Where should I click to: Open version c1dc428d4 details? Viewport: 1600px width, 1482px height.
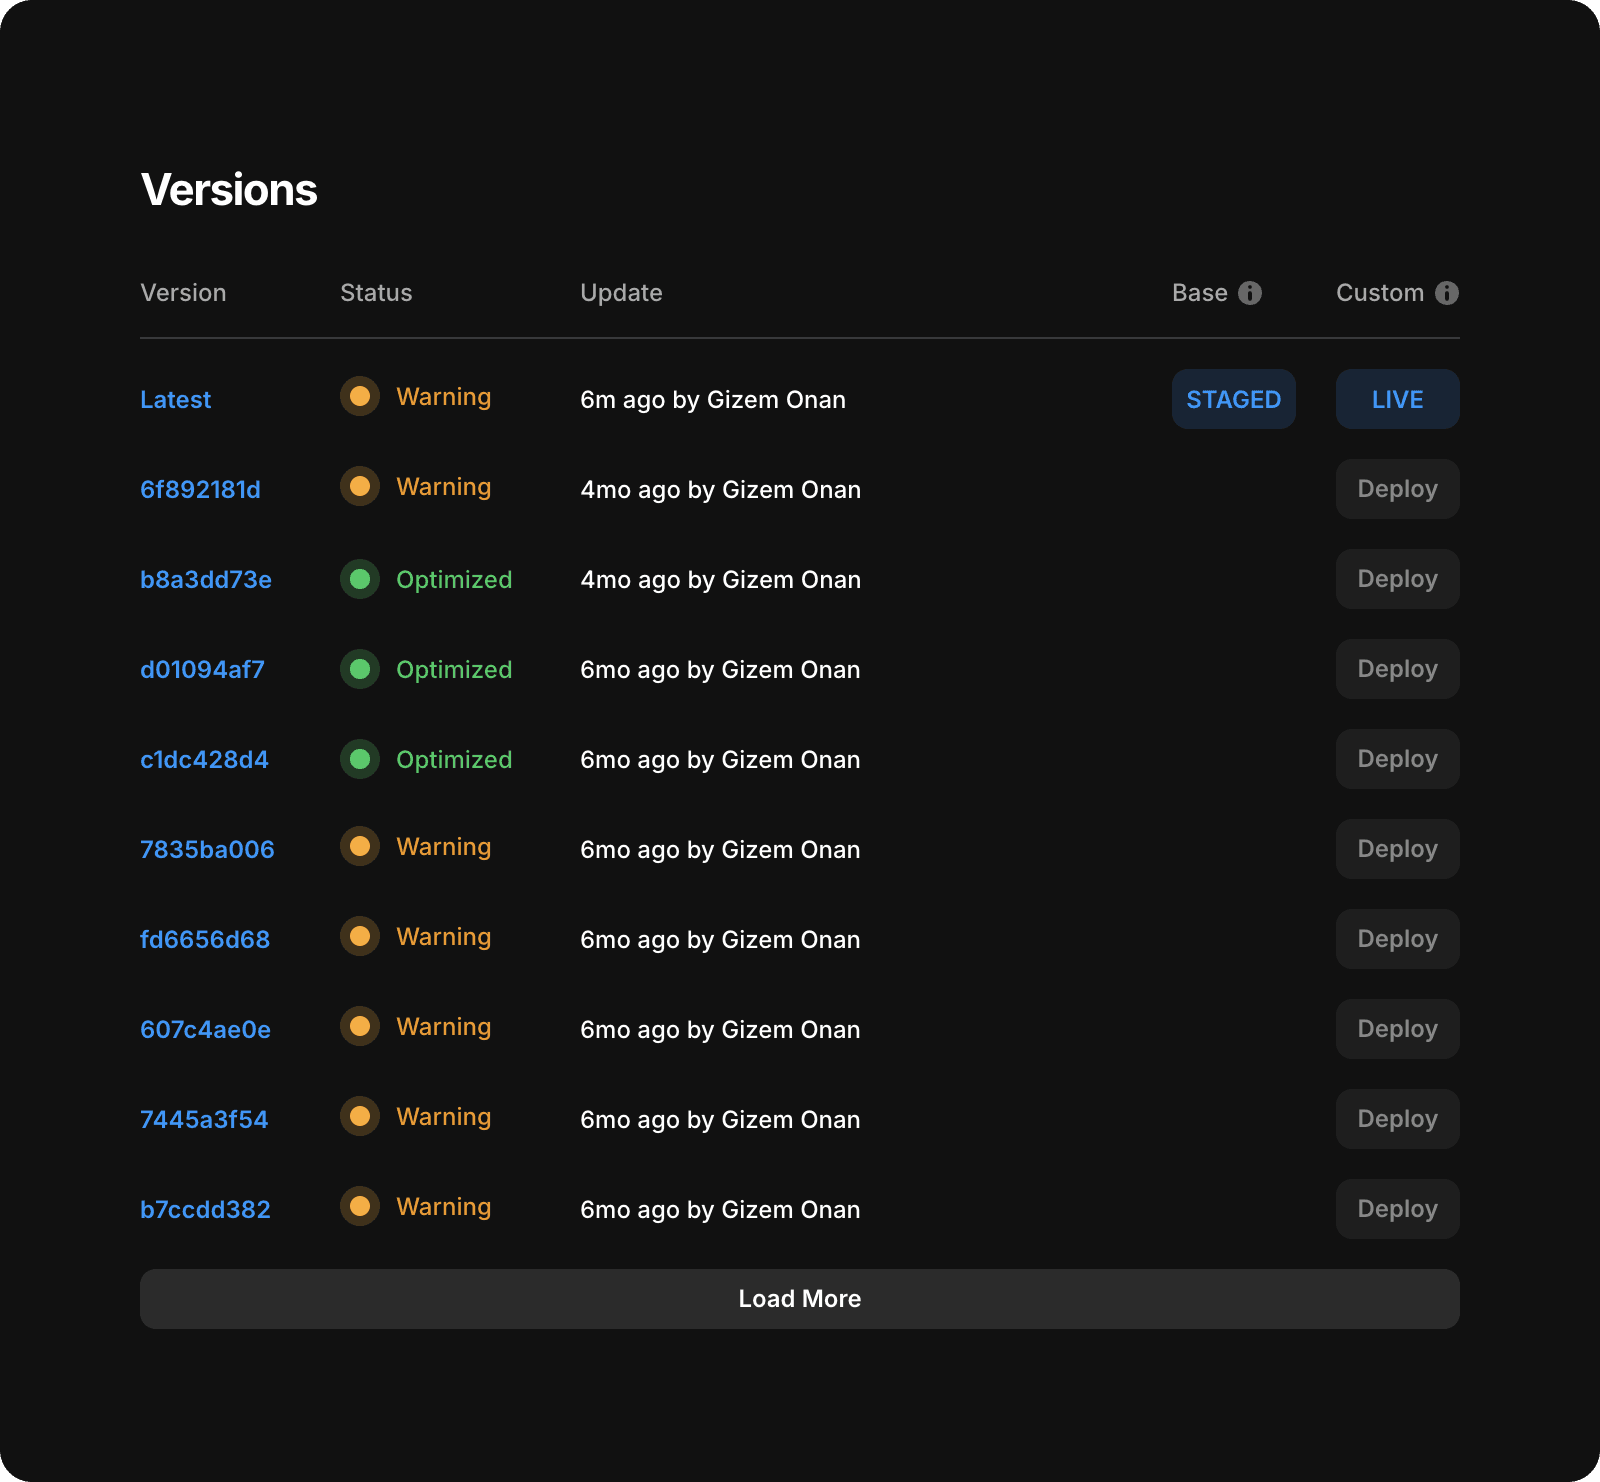click(x=204, y=760)
